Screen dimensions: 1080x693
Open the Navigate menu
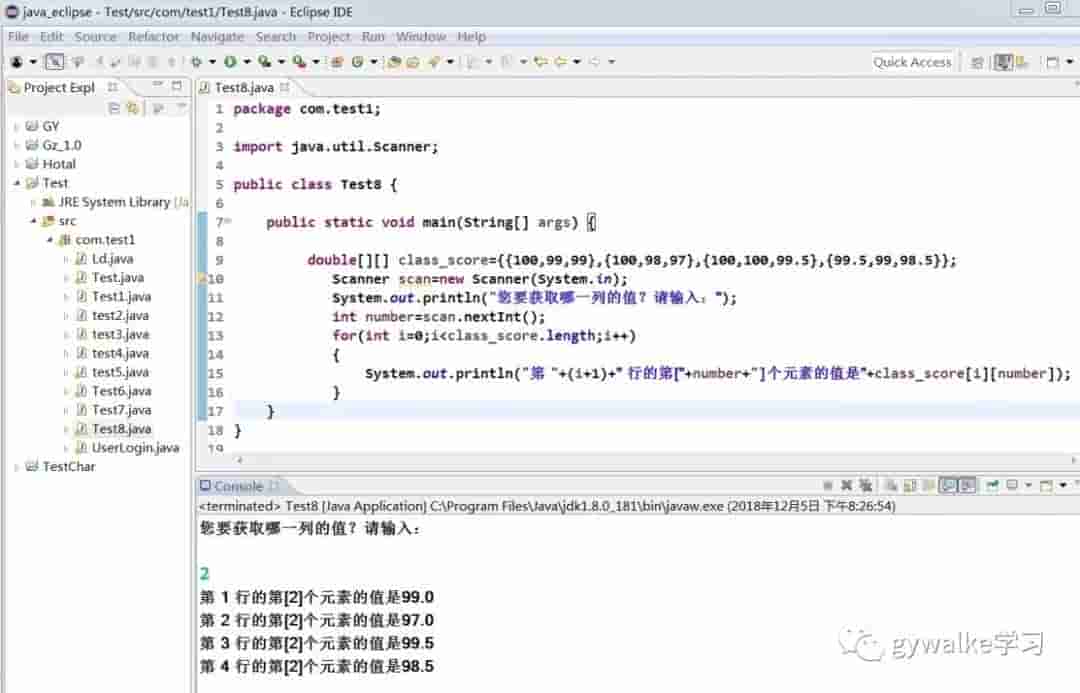[x=217, y=37]
